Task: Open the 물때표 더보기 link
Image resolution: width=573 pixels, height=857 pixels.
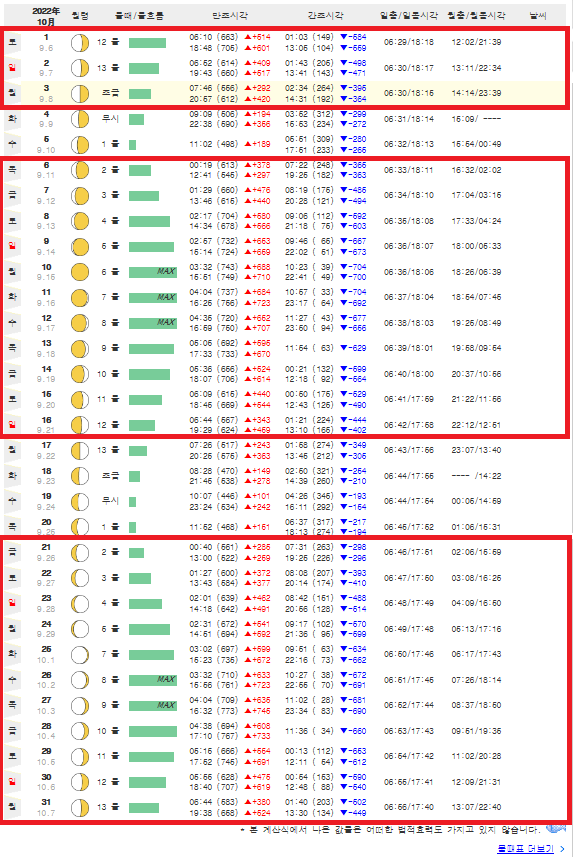Action: 525,848
